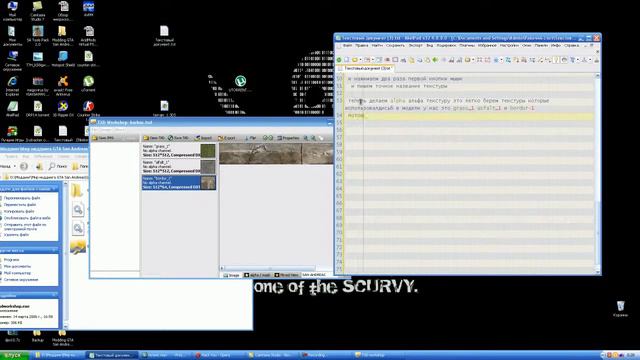Select the grass_1 texture thumbnail
This screenshot has width=640, height=360.
[208, 151]
